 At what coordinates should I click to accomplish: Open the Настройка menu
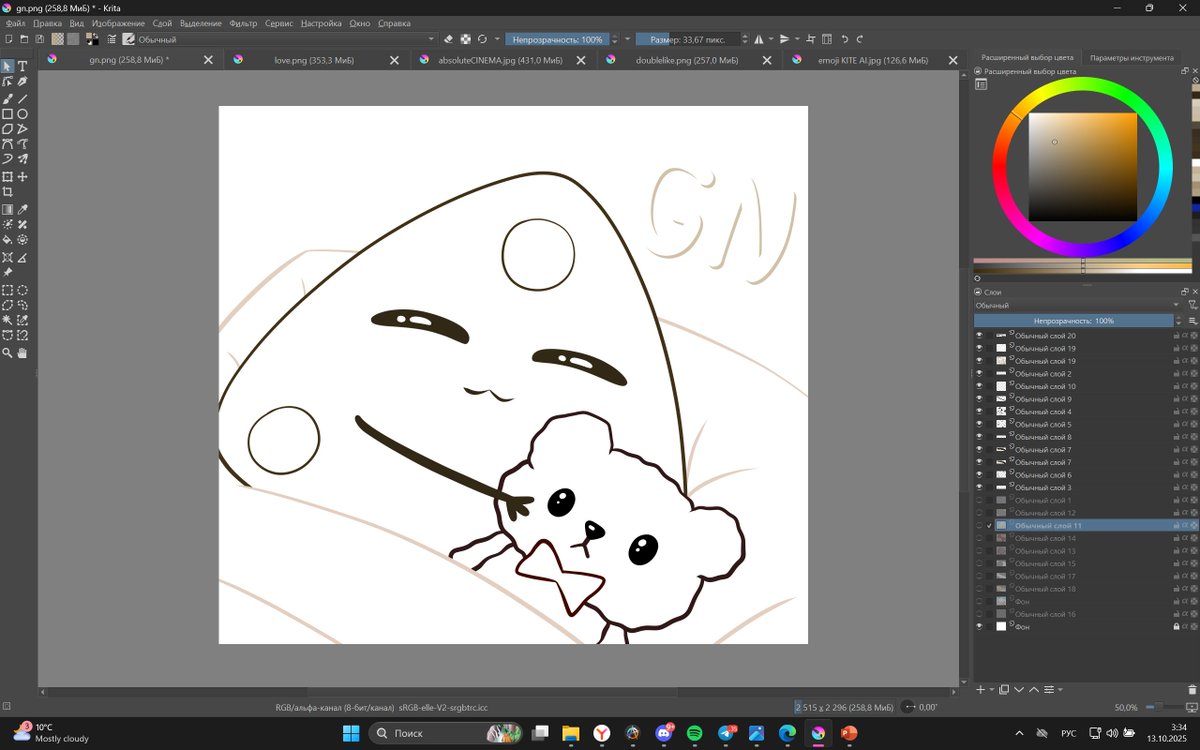coord(321,23)
